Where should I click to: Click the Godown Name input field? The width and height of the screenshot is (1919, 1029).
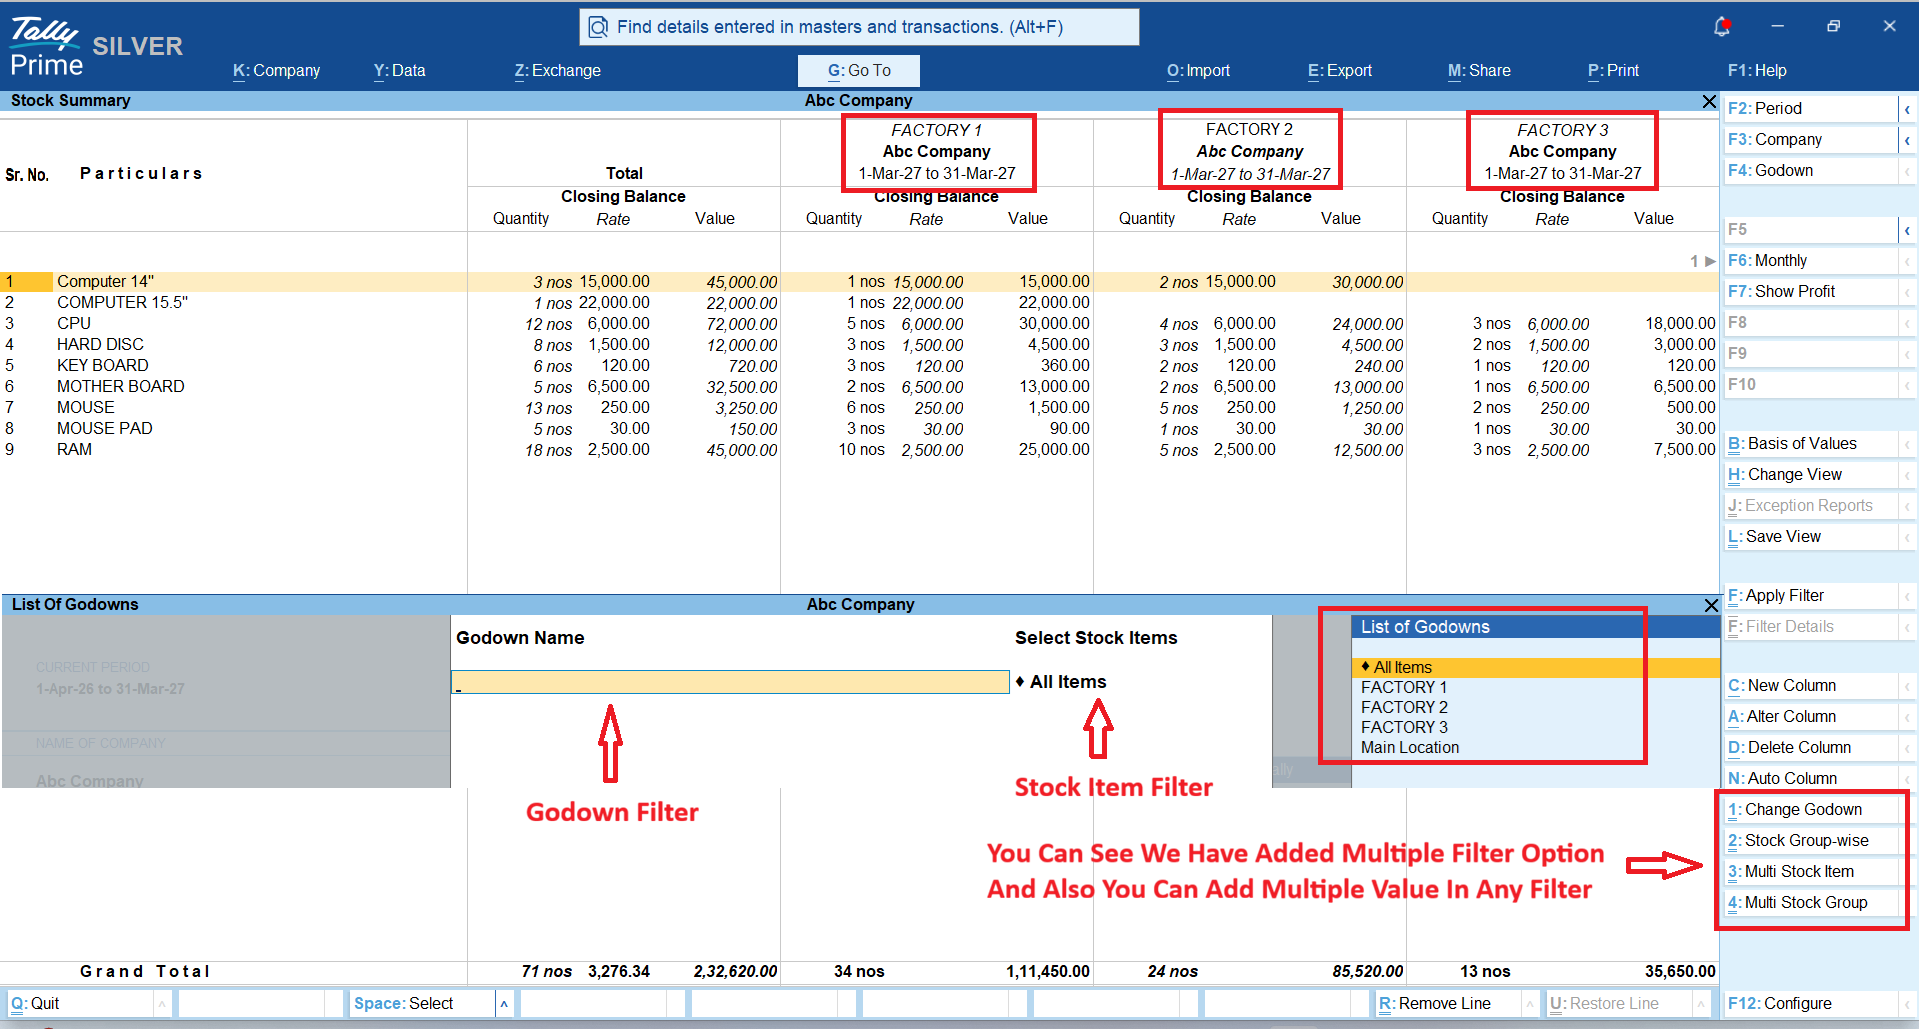point(730,682)
